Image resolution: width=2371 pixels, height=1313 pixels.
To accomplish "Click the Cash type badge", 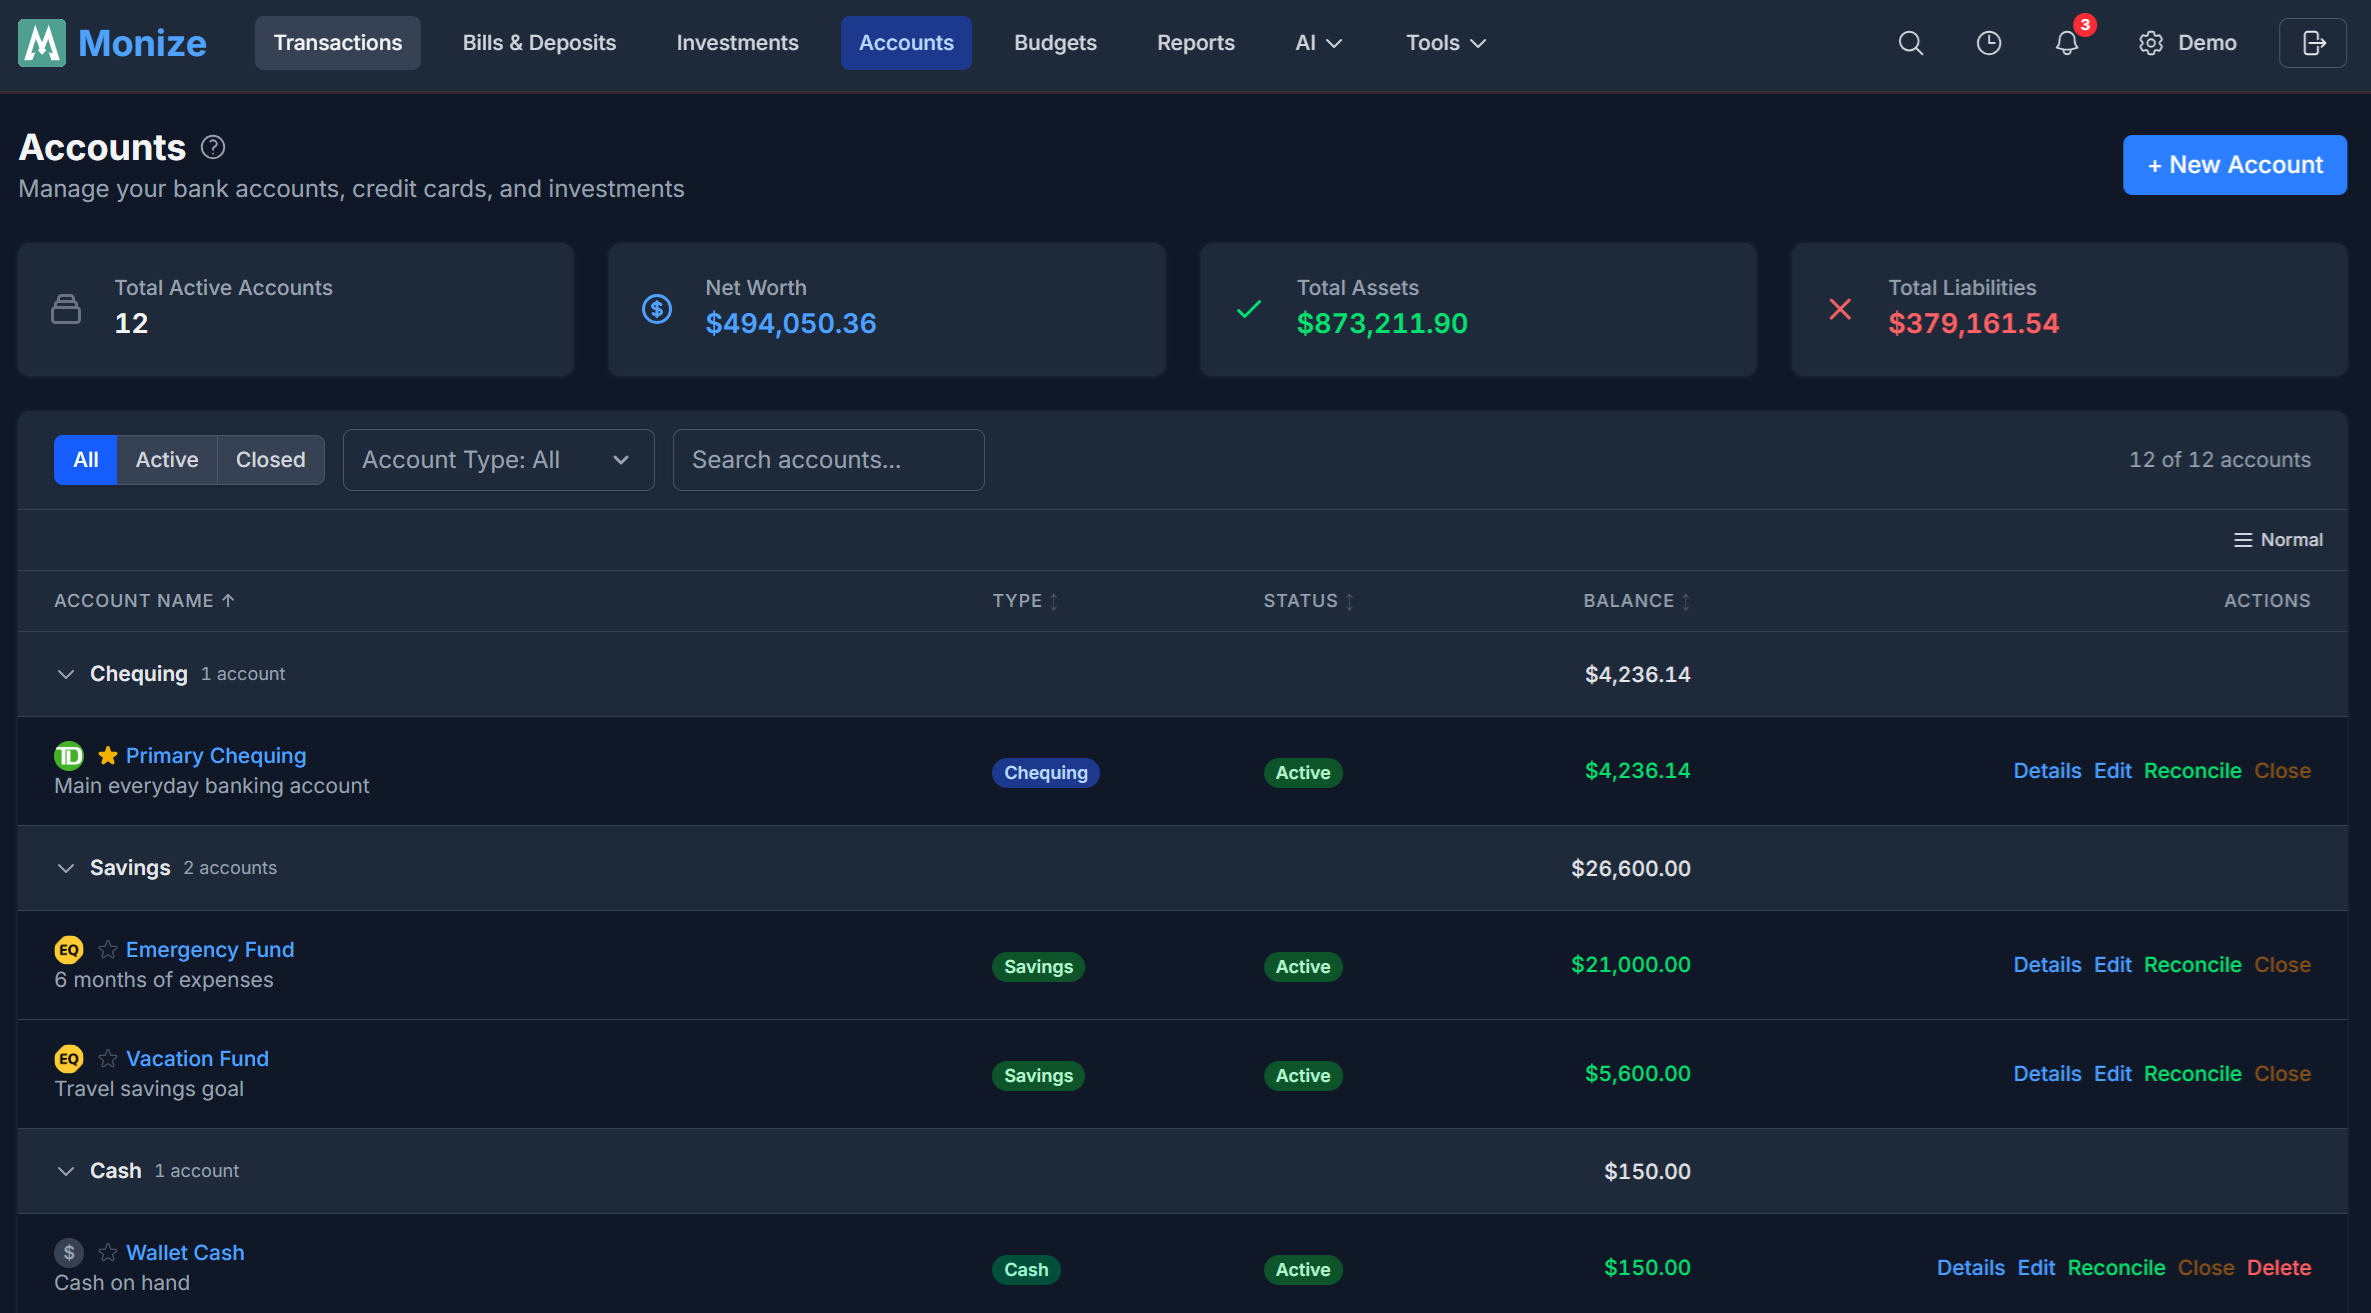I will pos(1026,1269).
